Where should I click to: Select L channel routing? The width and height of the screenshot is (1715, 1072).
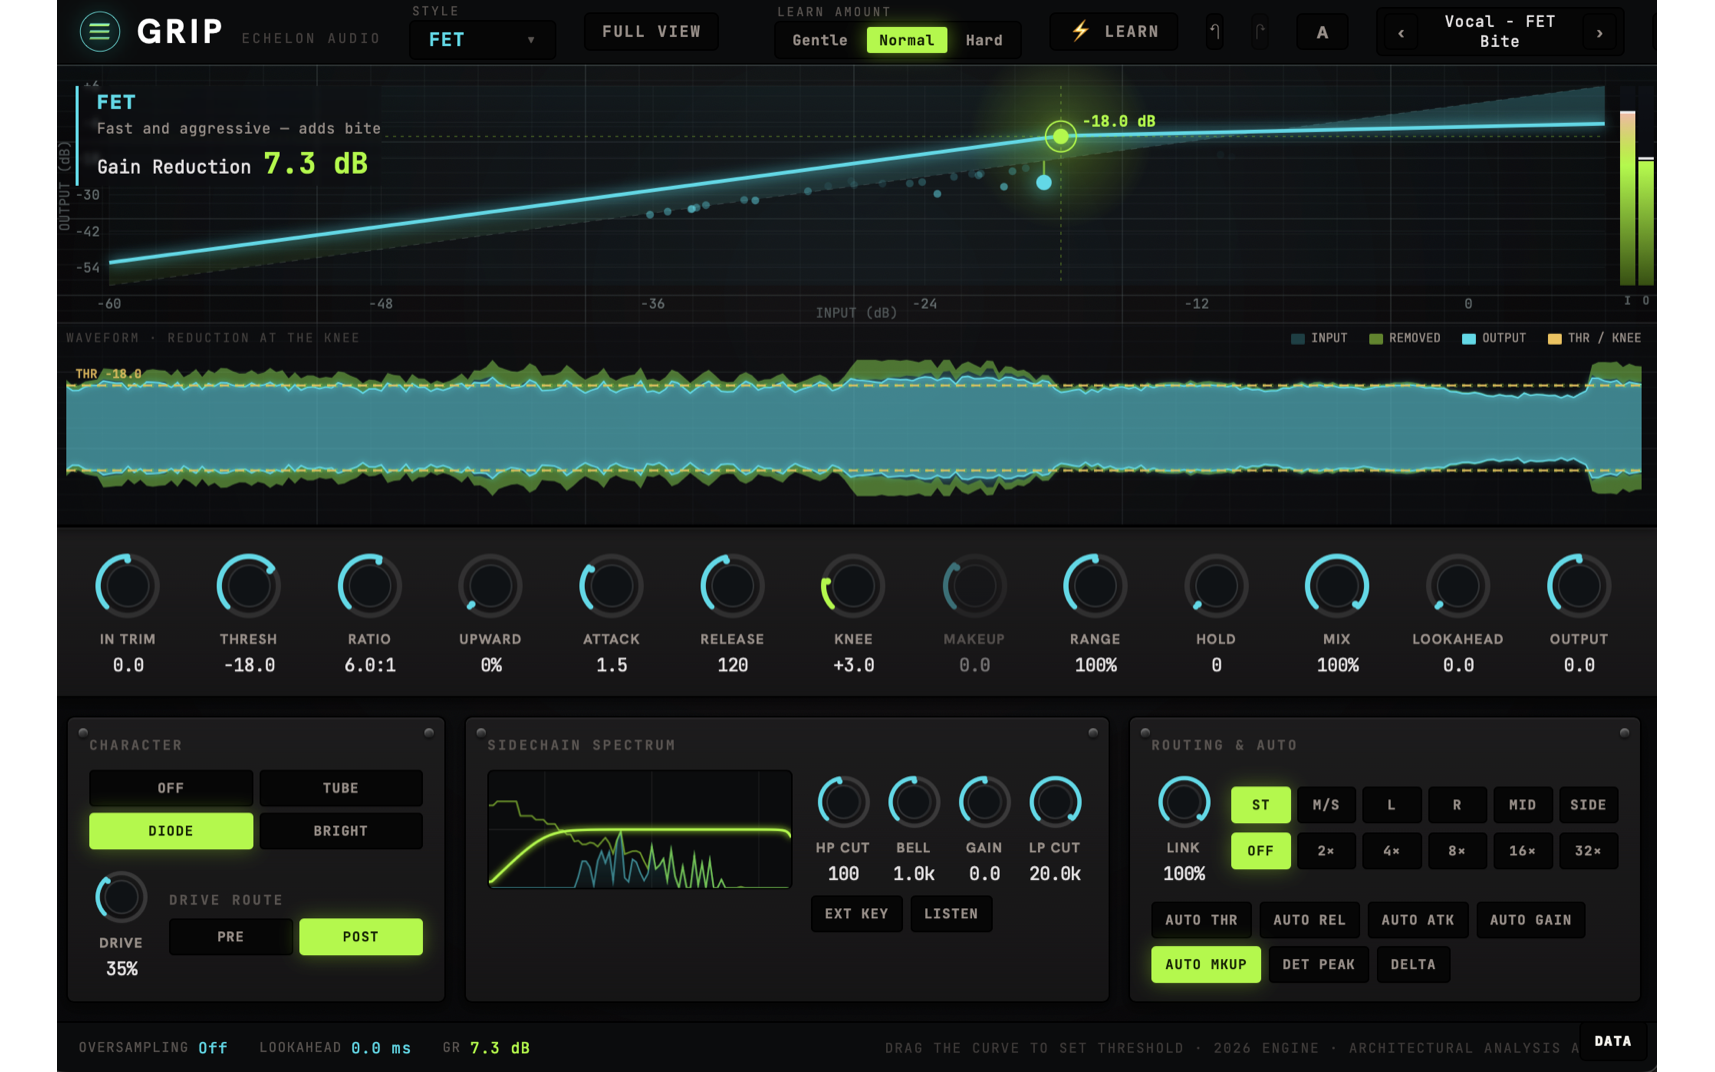point(1391,805)
